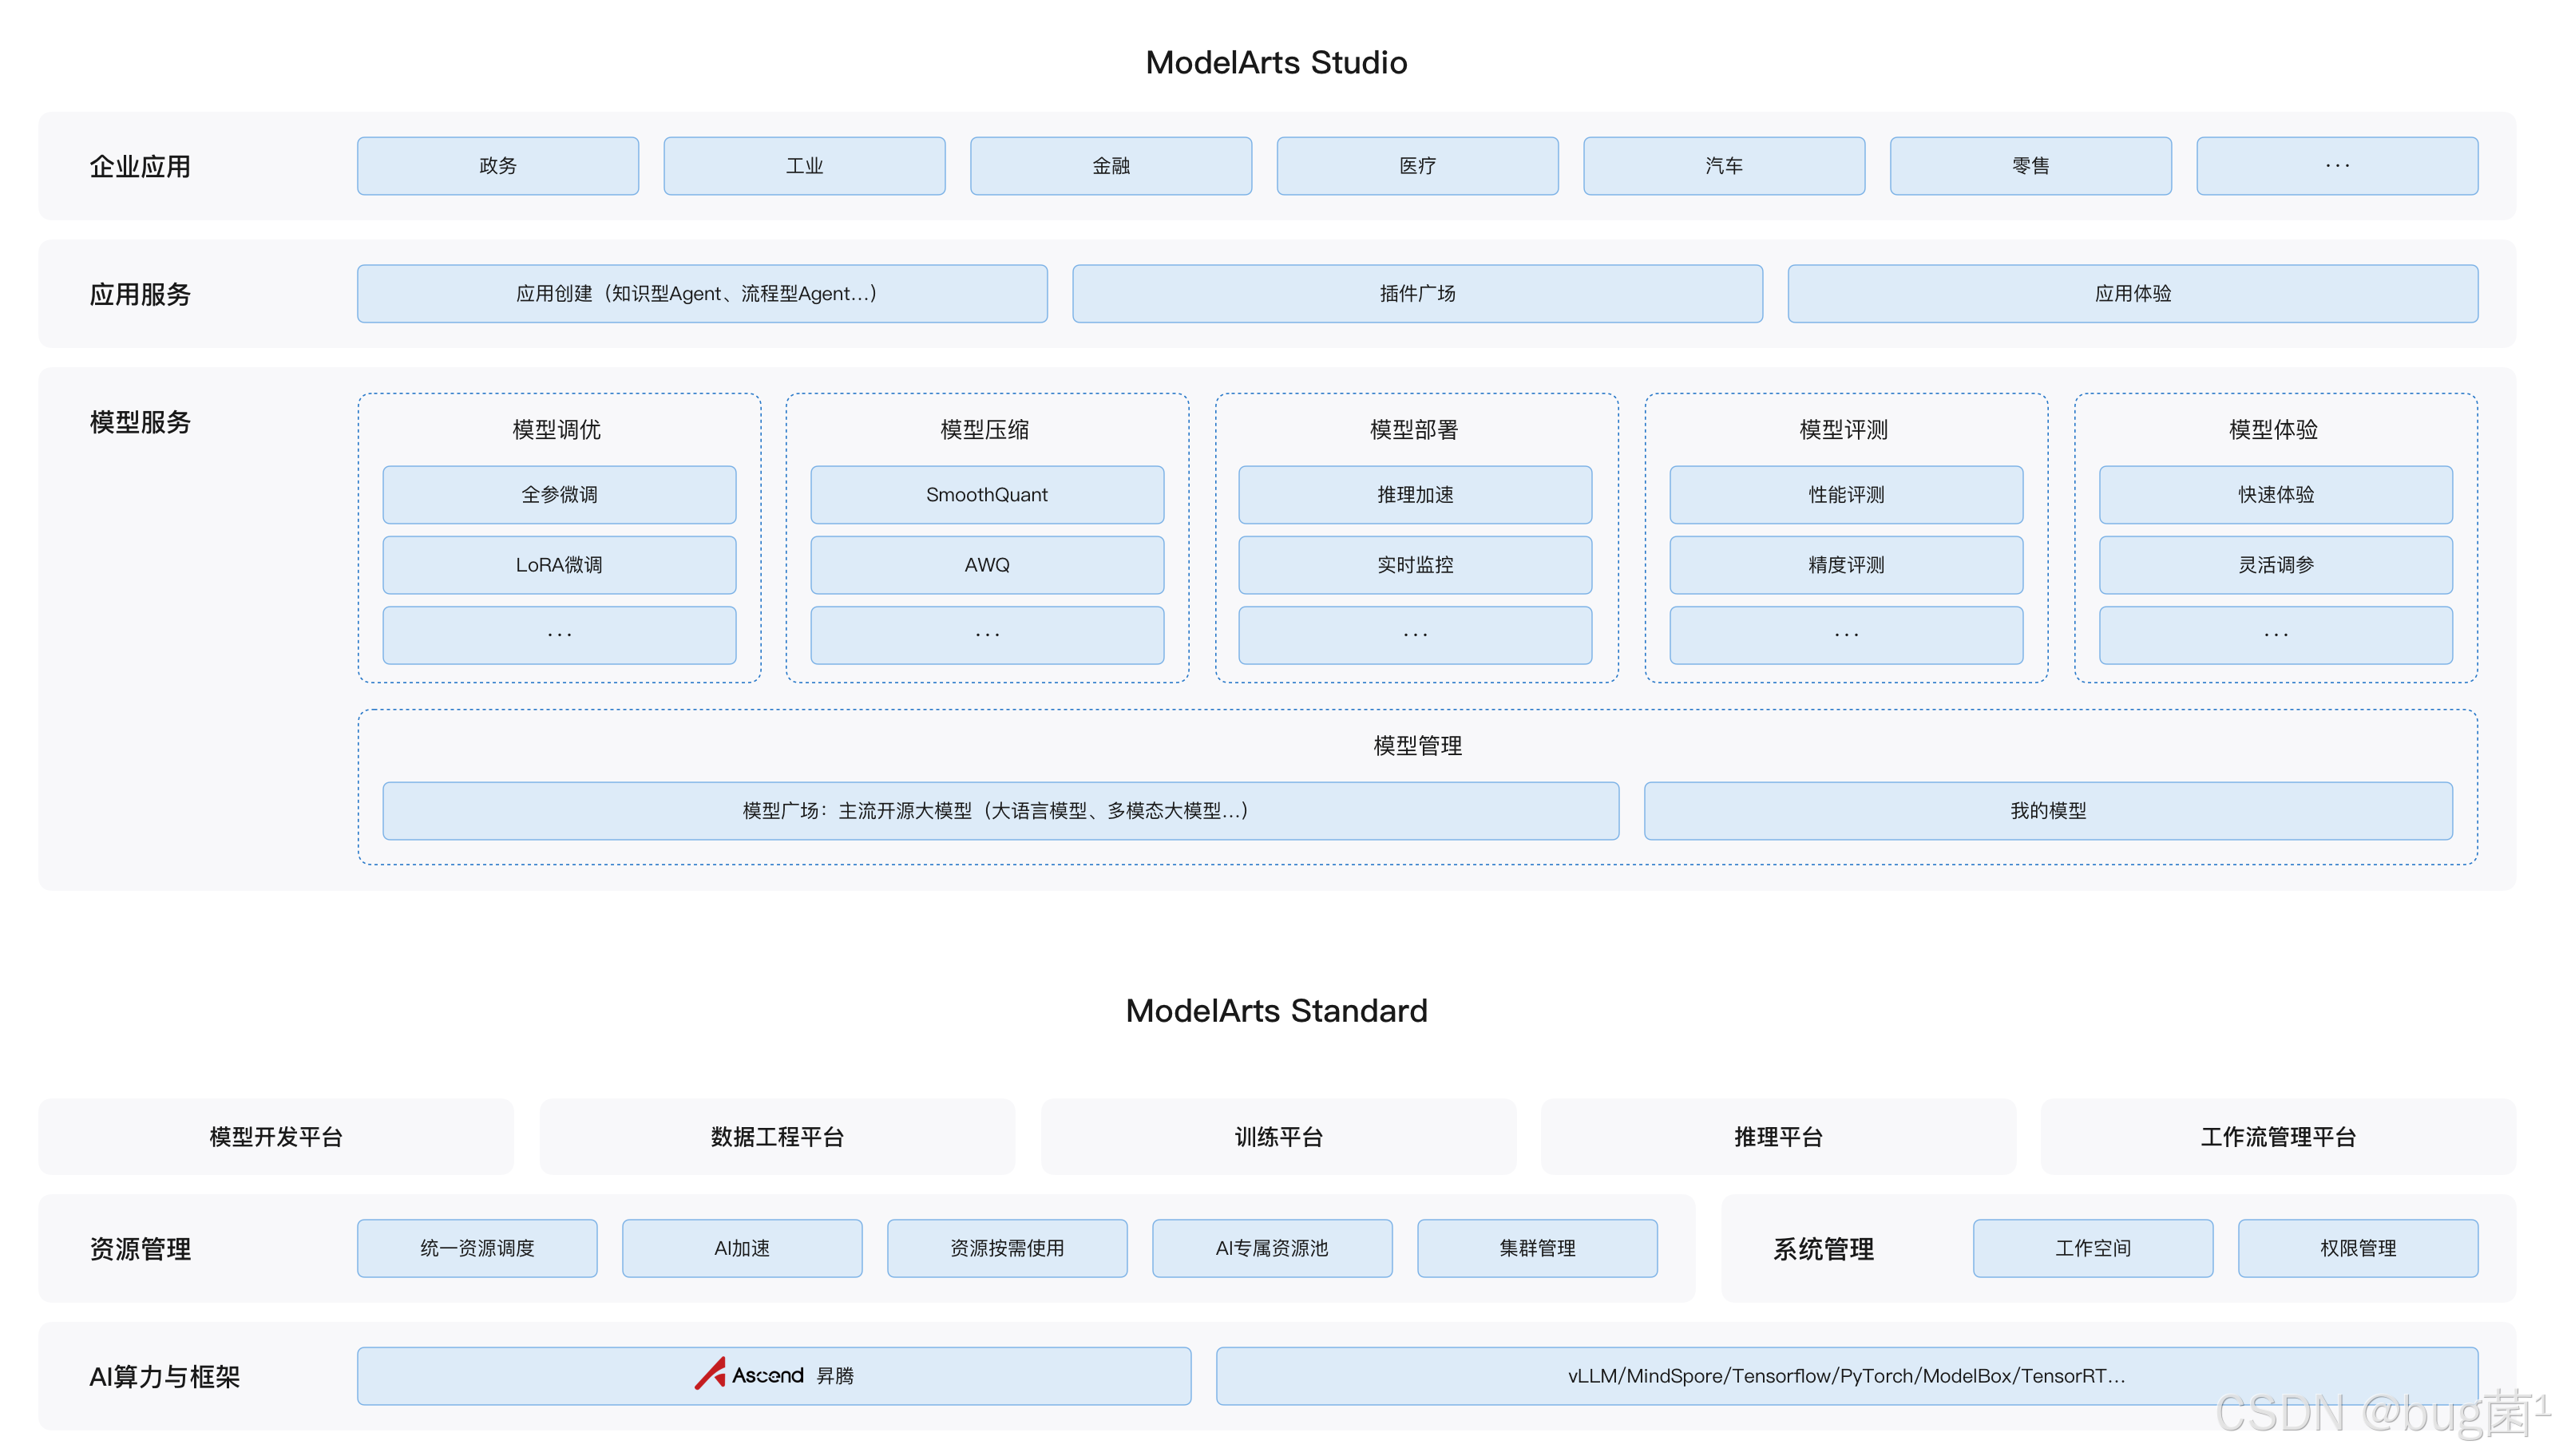Screen dimensions: 2555x1456
Task: Click the ellipsis box under 模型压缩
Action: 987,634
